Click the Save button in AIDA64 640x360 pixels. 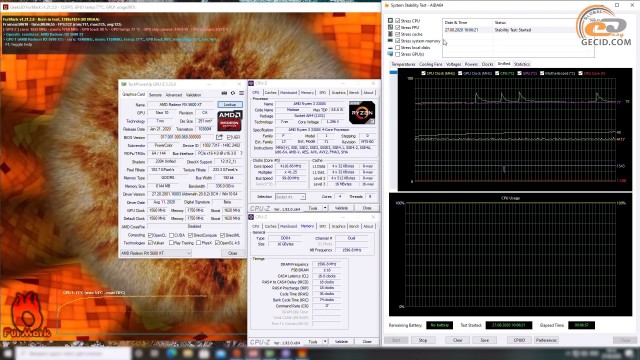[484, 340]
